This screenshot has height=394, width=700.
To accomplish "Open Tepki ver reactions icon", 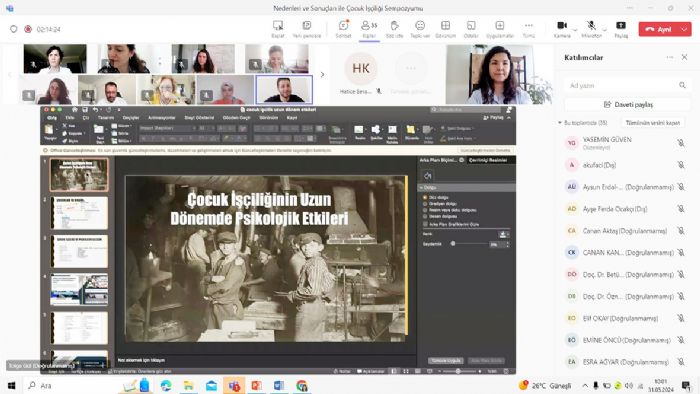I will pos(420,29).
